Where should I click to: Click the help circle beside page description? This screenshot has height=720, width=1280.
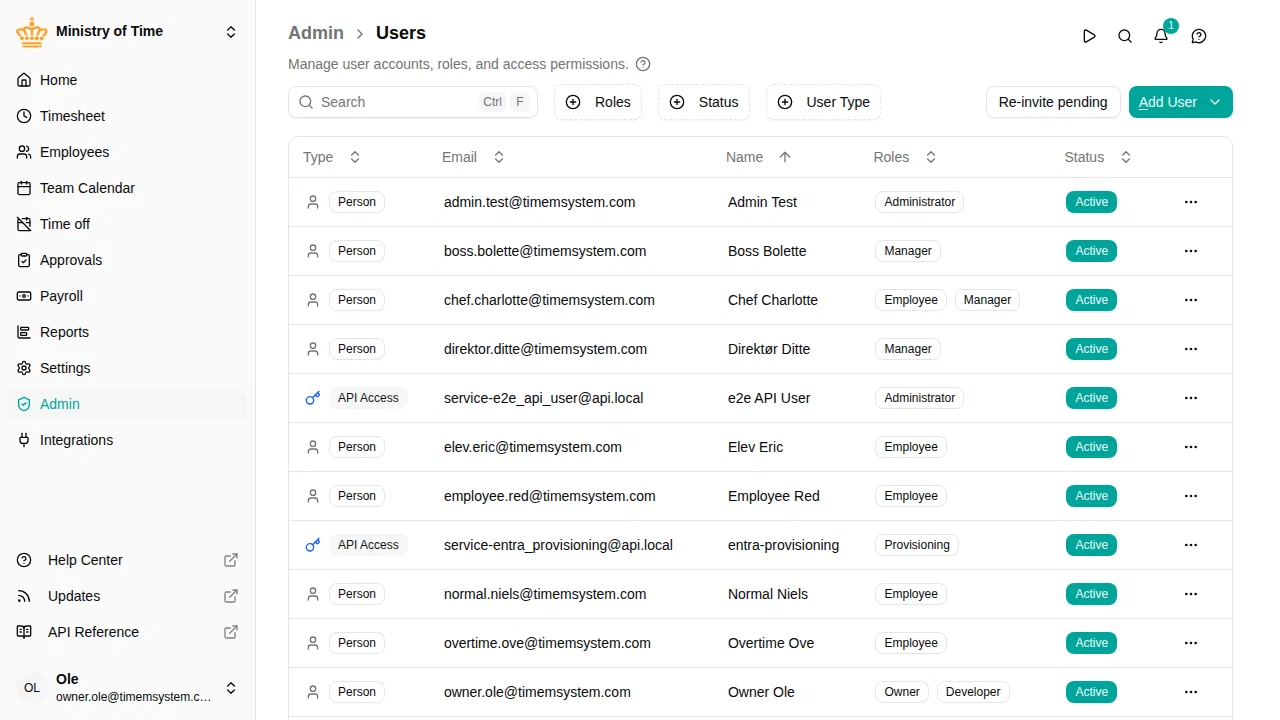tap(643, 64)
